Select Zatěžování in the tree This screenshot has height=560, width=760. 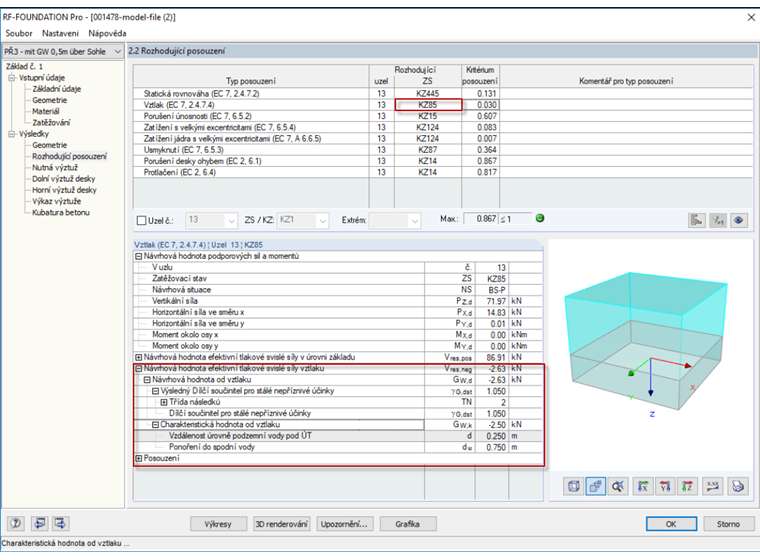(x=51, y=122)
